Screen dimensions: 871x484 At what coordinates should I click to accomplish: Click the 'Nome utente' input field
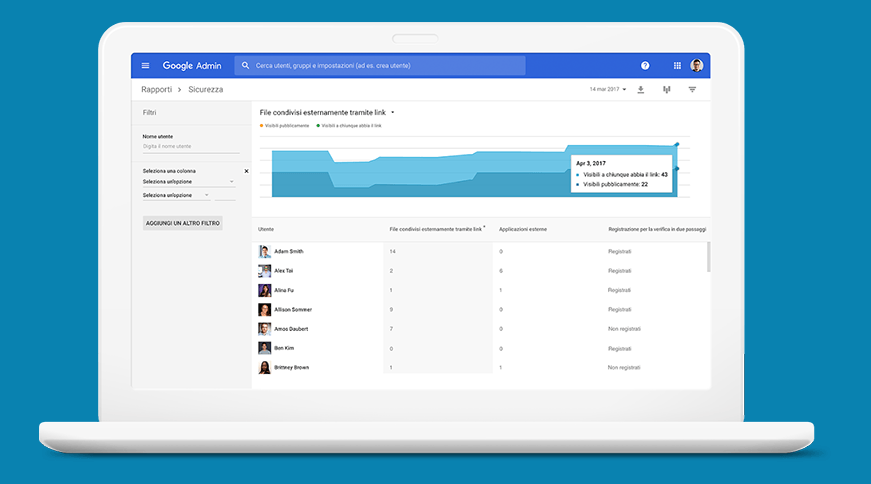[x=190, y=147]
